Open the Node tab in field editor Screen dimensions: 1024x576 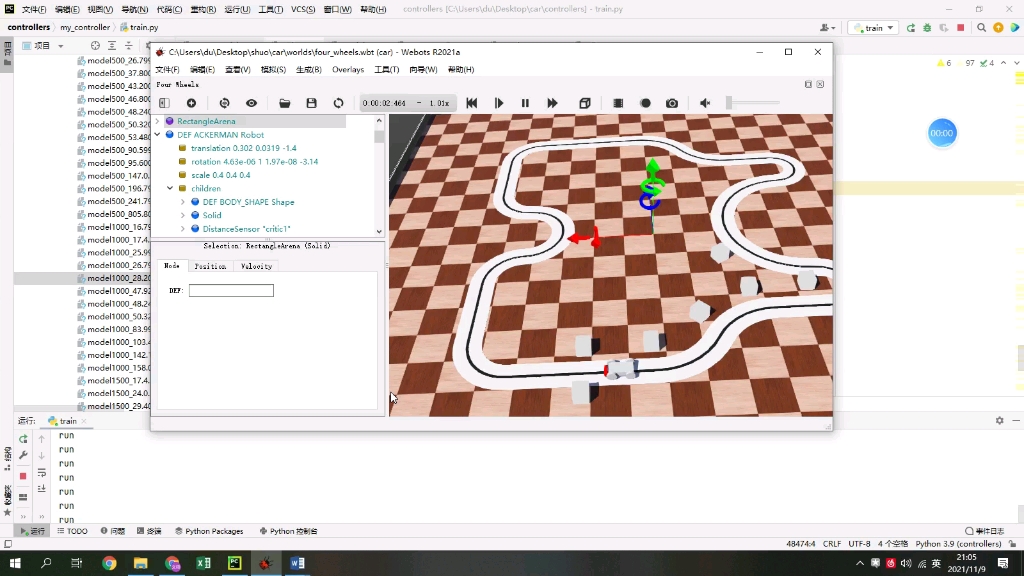tap(172, 266)
